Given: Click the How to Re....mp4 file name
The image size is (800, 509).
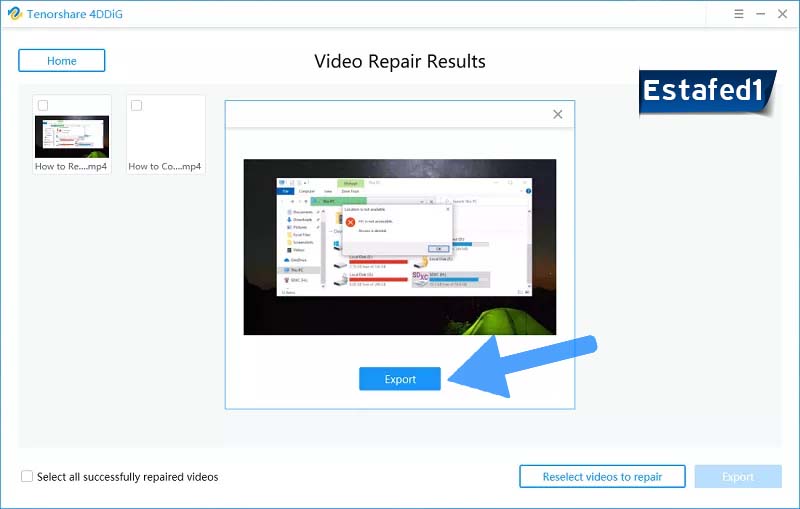Looking at the screenshot, I should [71, 167].
